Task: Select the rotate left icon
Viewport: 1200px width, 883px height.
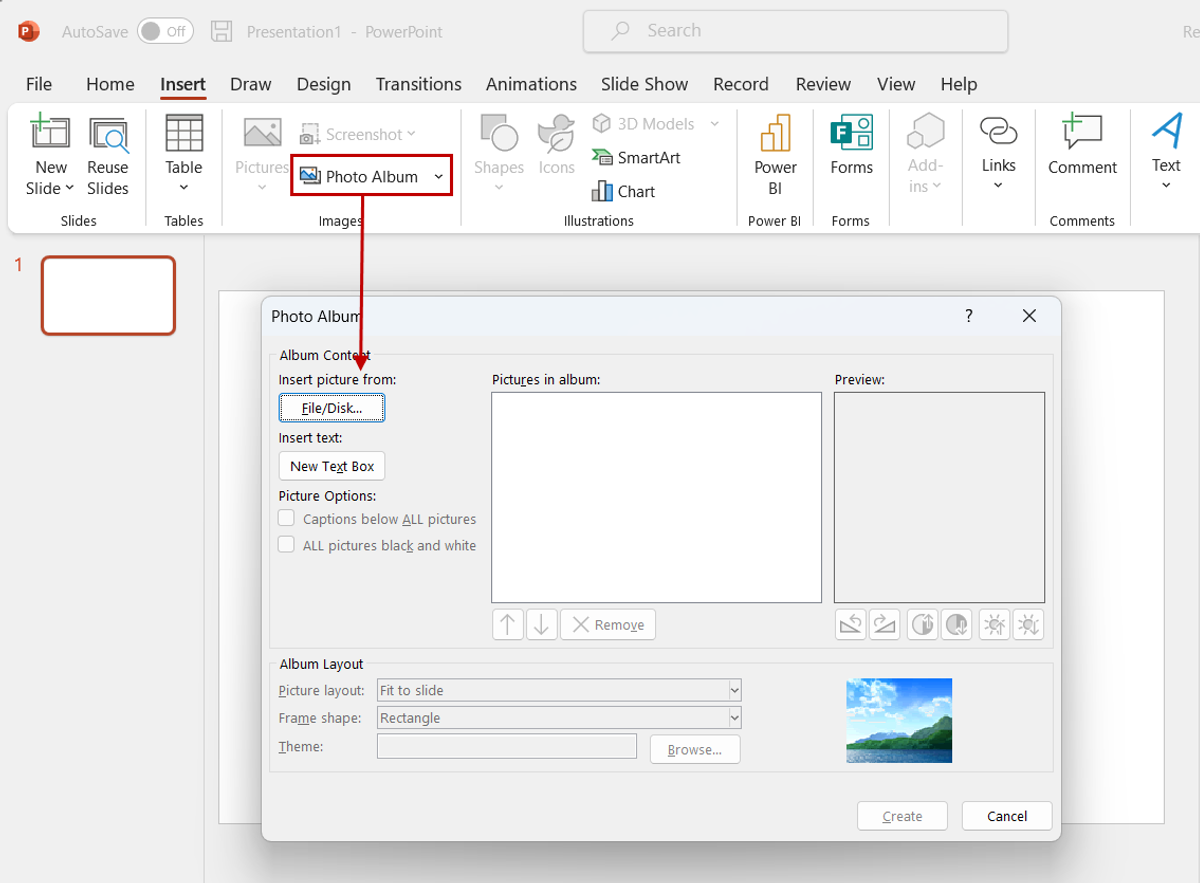Action: [x=850, y=624]
